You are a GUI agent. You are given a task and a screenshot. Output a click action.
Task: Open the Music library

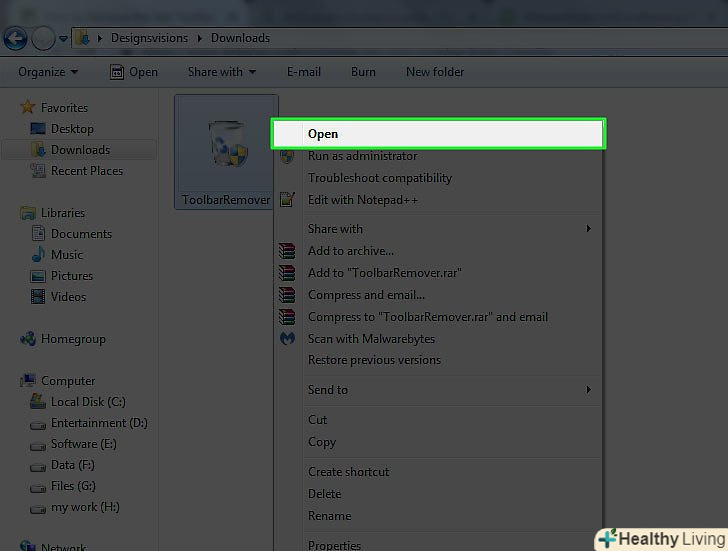pyautogui.click(x=67, y=255)
